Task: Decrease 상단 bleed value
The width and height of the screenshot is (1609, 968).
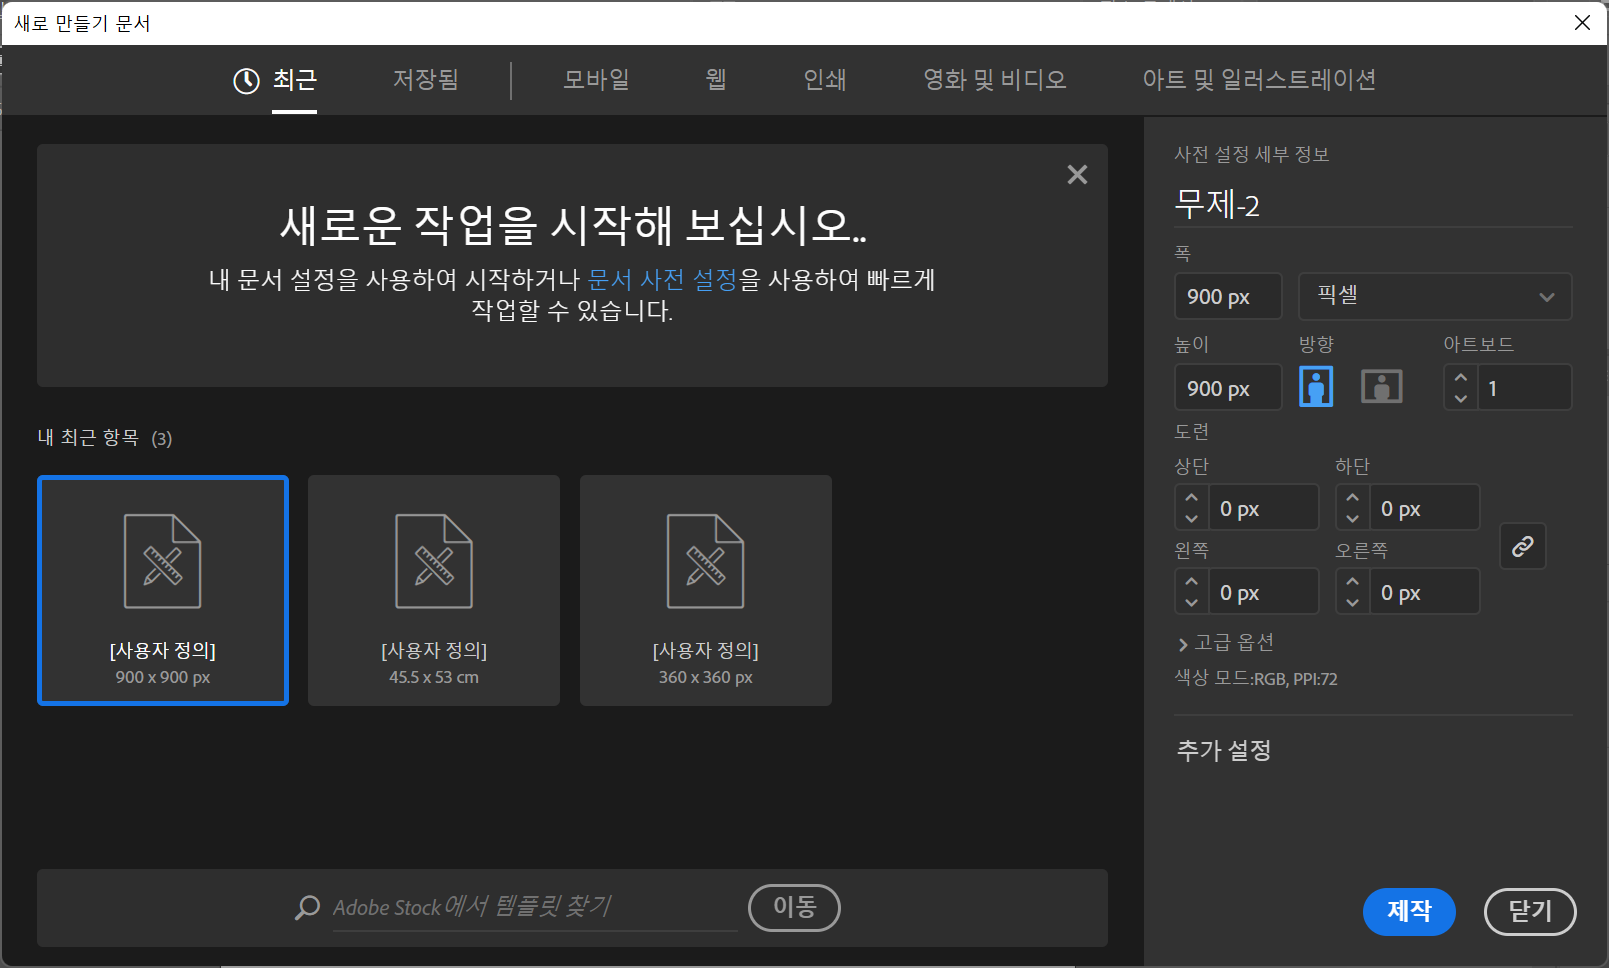Action: (x=1191, y=518)
